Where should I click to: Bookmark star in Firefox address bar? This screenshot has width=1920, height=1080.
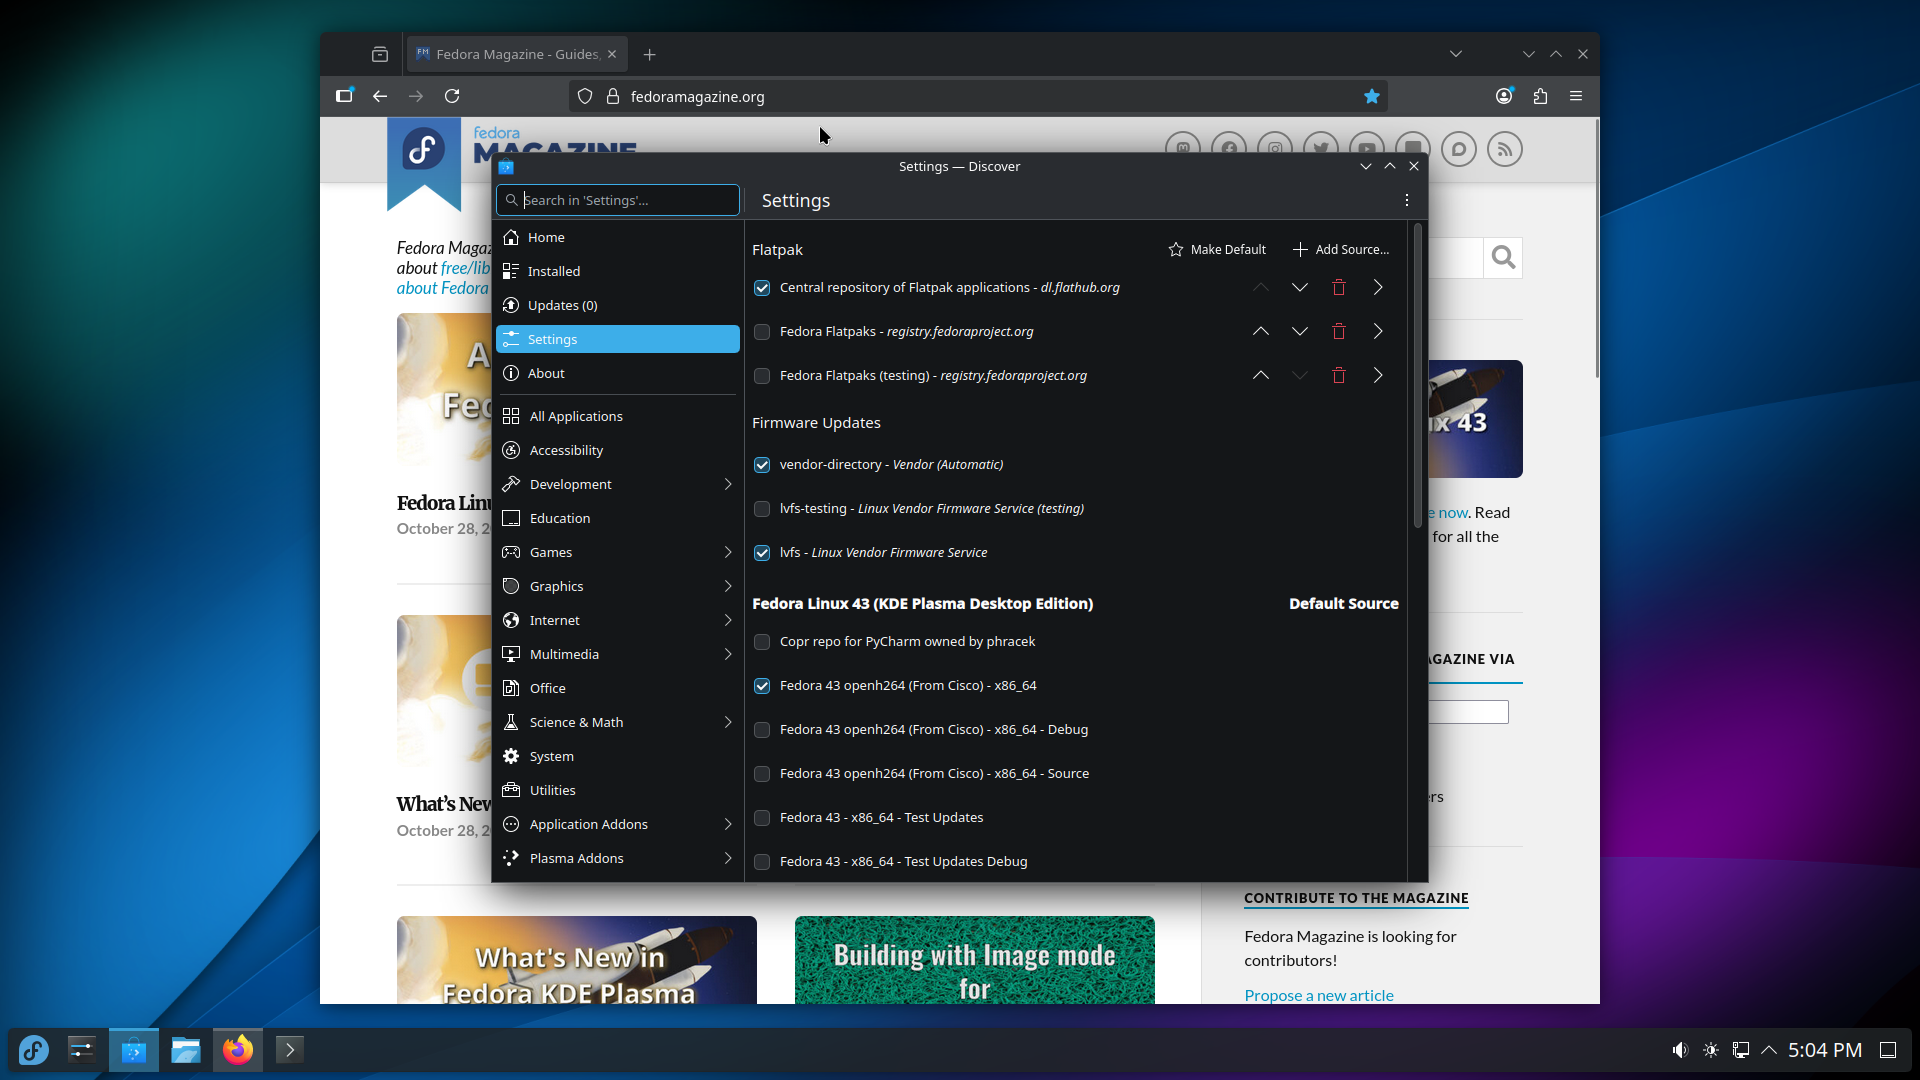[x=1372, y=97]
